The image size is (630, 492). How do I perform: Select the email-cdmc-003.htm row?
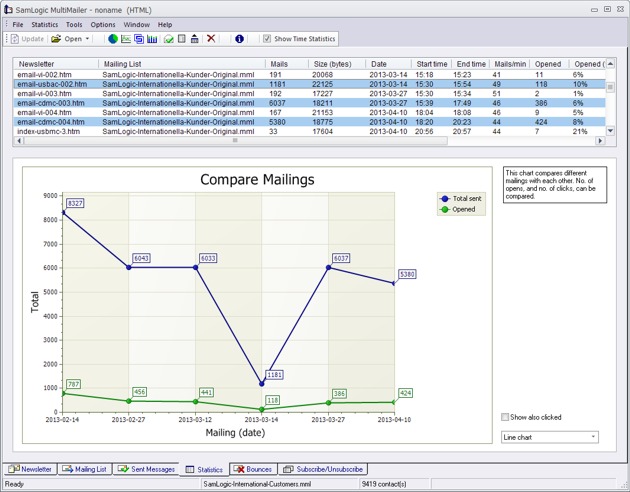309,103
